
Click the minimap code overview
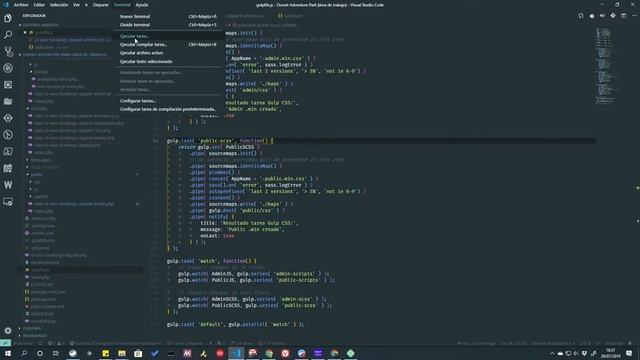[x=607, y=65]
